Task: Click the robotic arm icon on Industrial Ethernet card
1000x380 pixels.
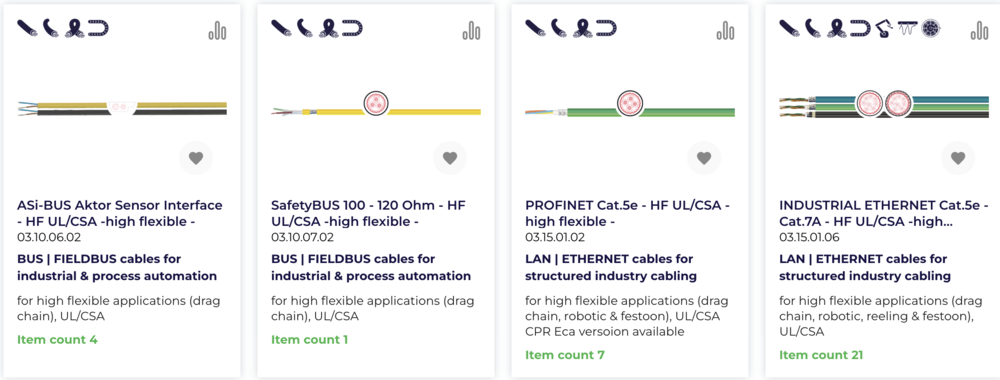Action: pos(884,28)
